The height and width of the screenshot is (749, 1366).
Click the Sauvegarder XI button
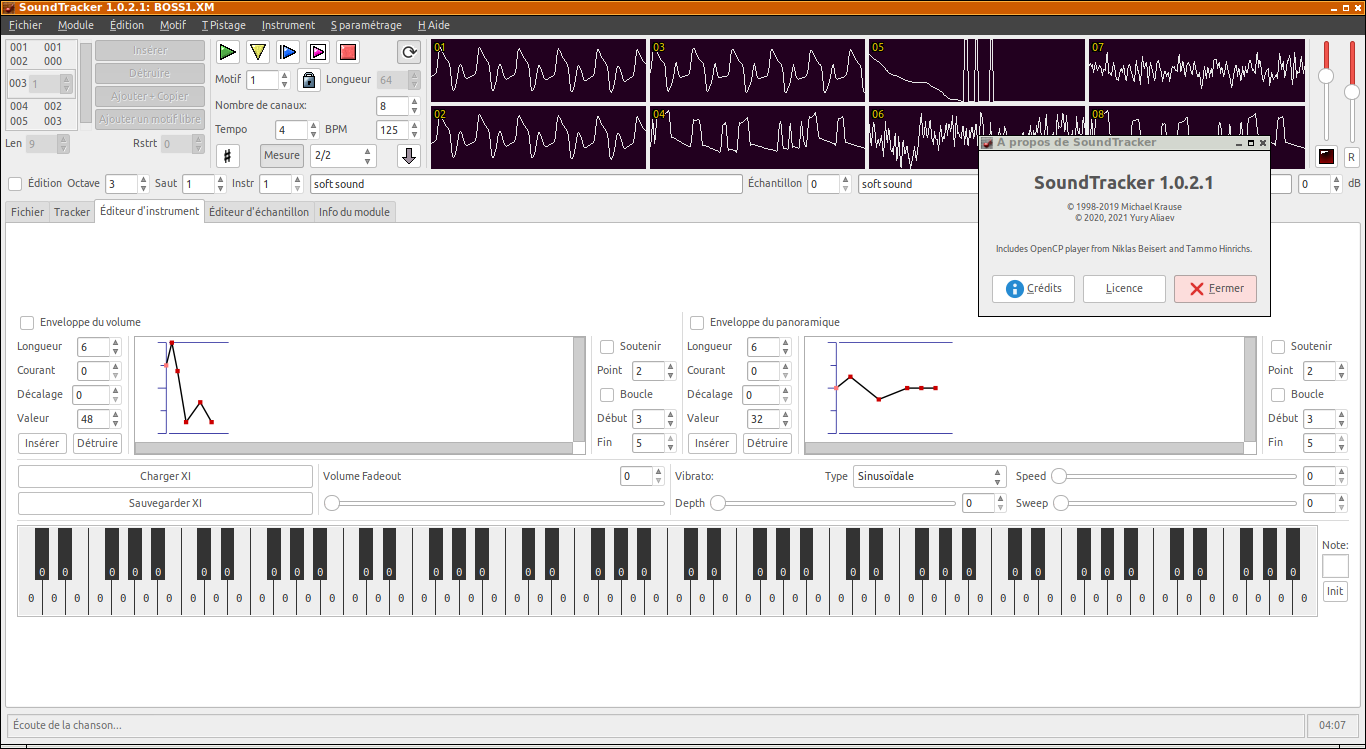(165, 503)
